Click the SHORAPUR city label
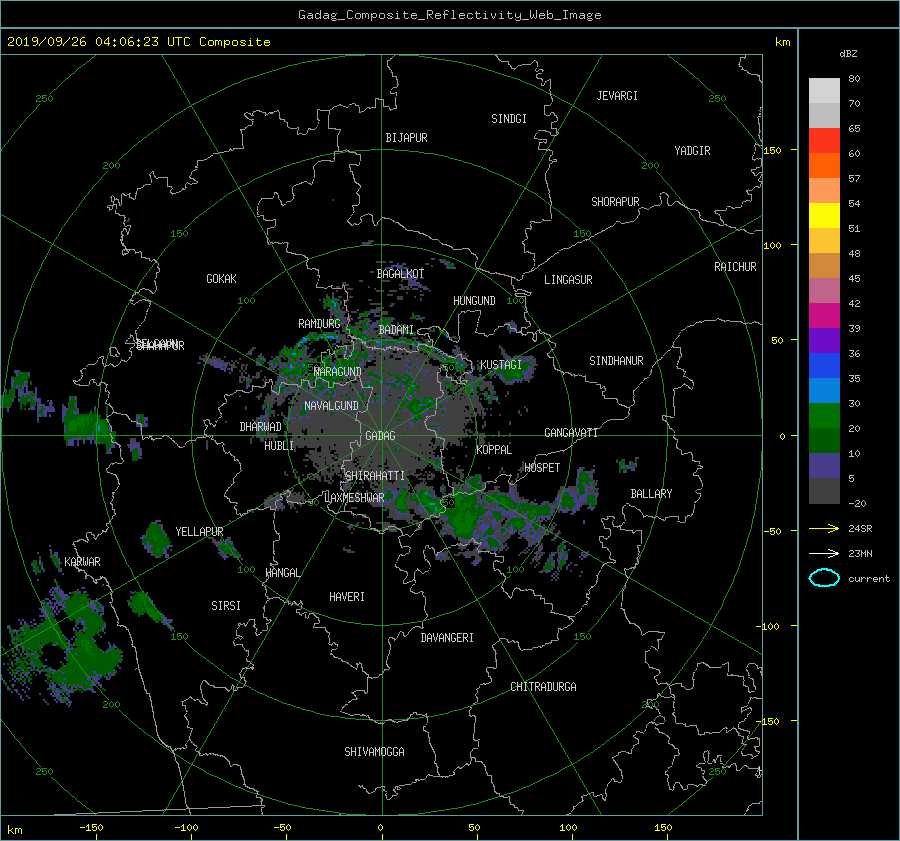This screenshot has width=900, height=841. click(x=615, y=202)
